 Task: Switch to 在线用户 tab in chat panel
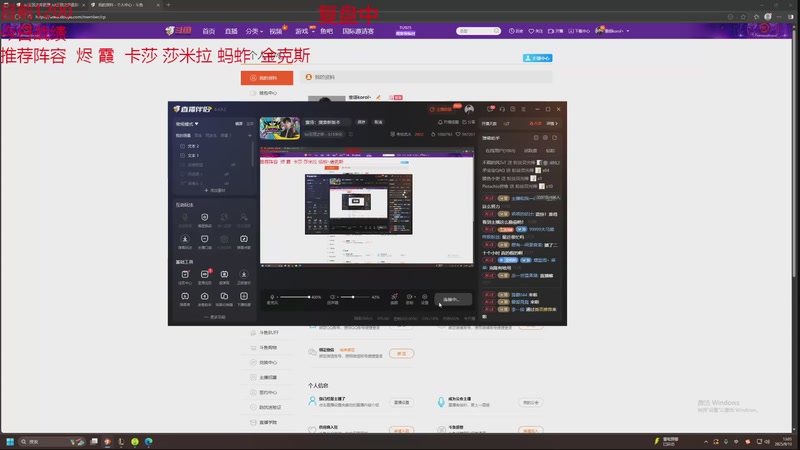click(x=500, y=151)
